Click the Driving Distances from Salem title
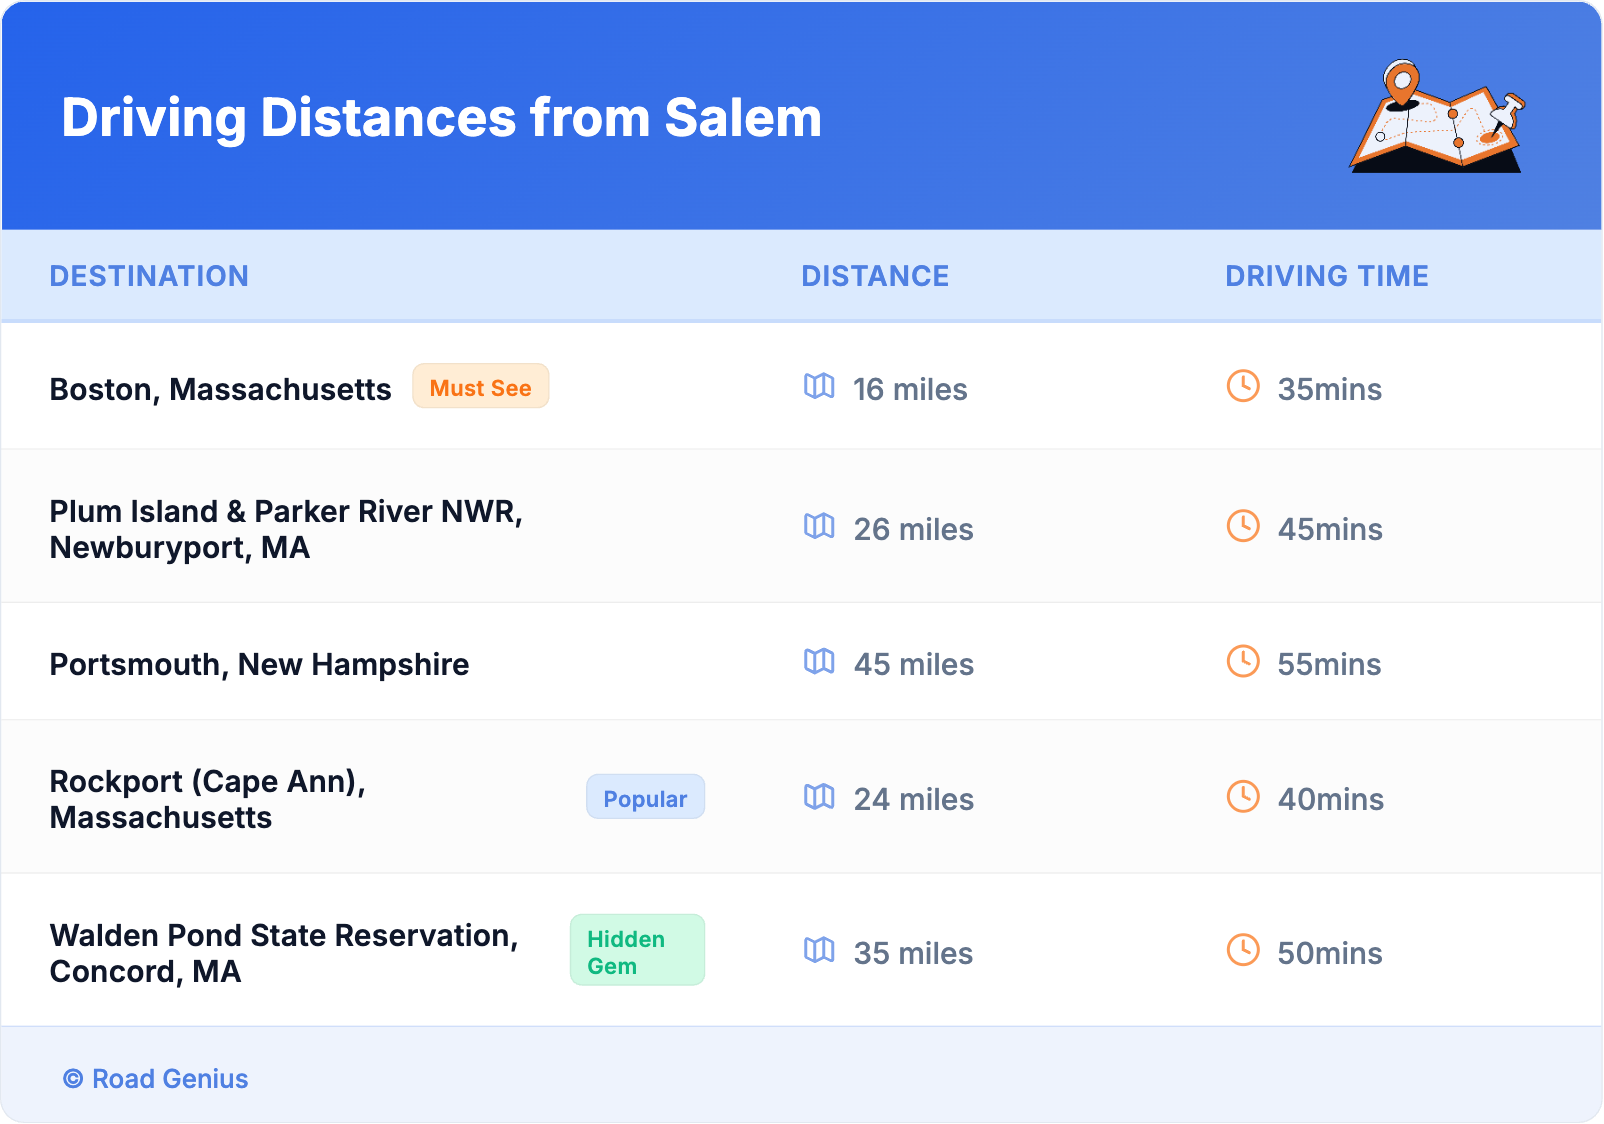Screen dimensions: 1604x1124 [441, 118]
